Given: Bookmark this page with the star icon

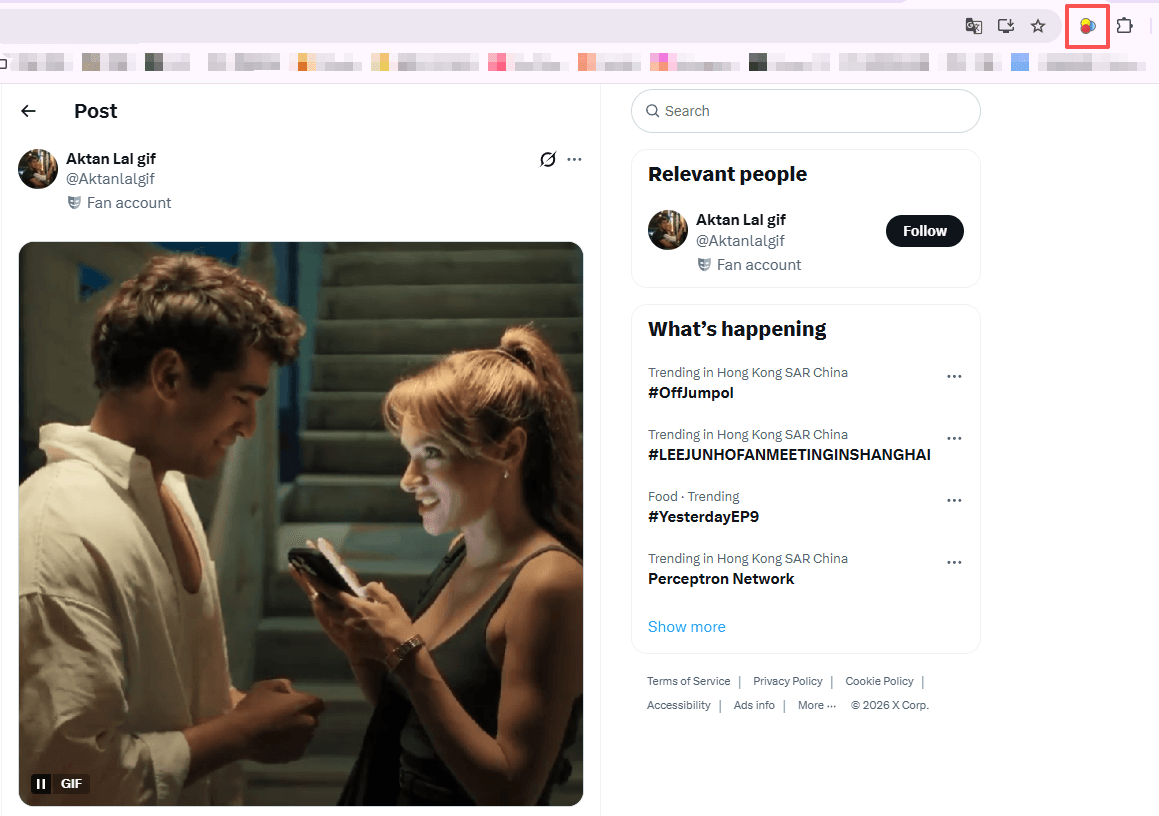Looking at the screenshot, I should coord(1038,26).
